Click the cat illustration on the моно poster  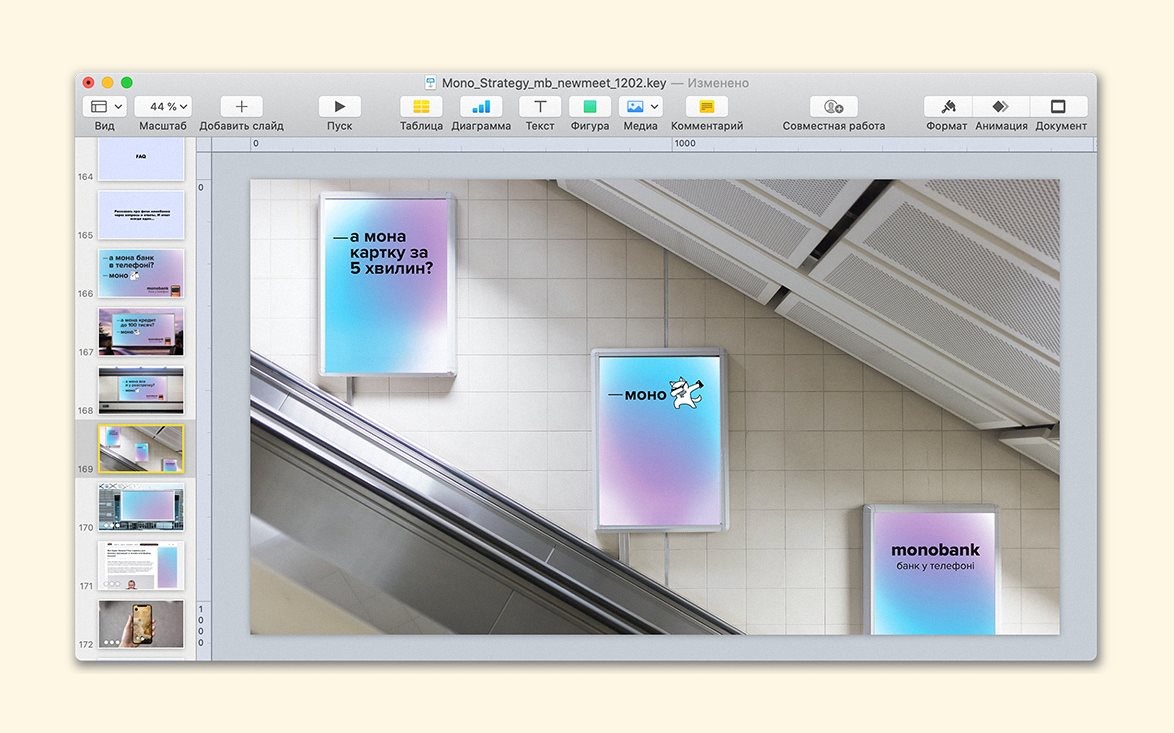pos(687,393)
